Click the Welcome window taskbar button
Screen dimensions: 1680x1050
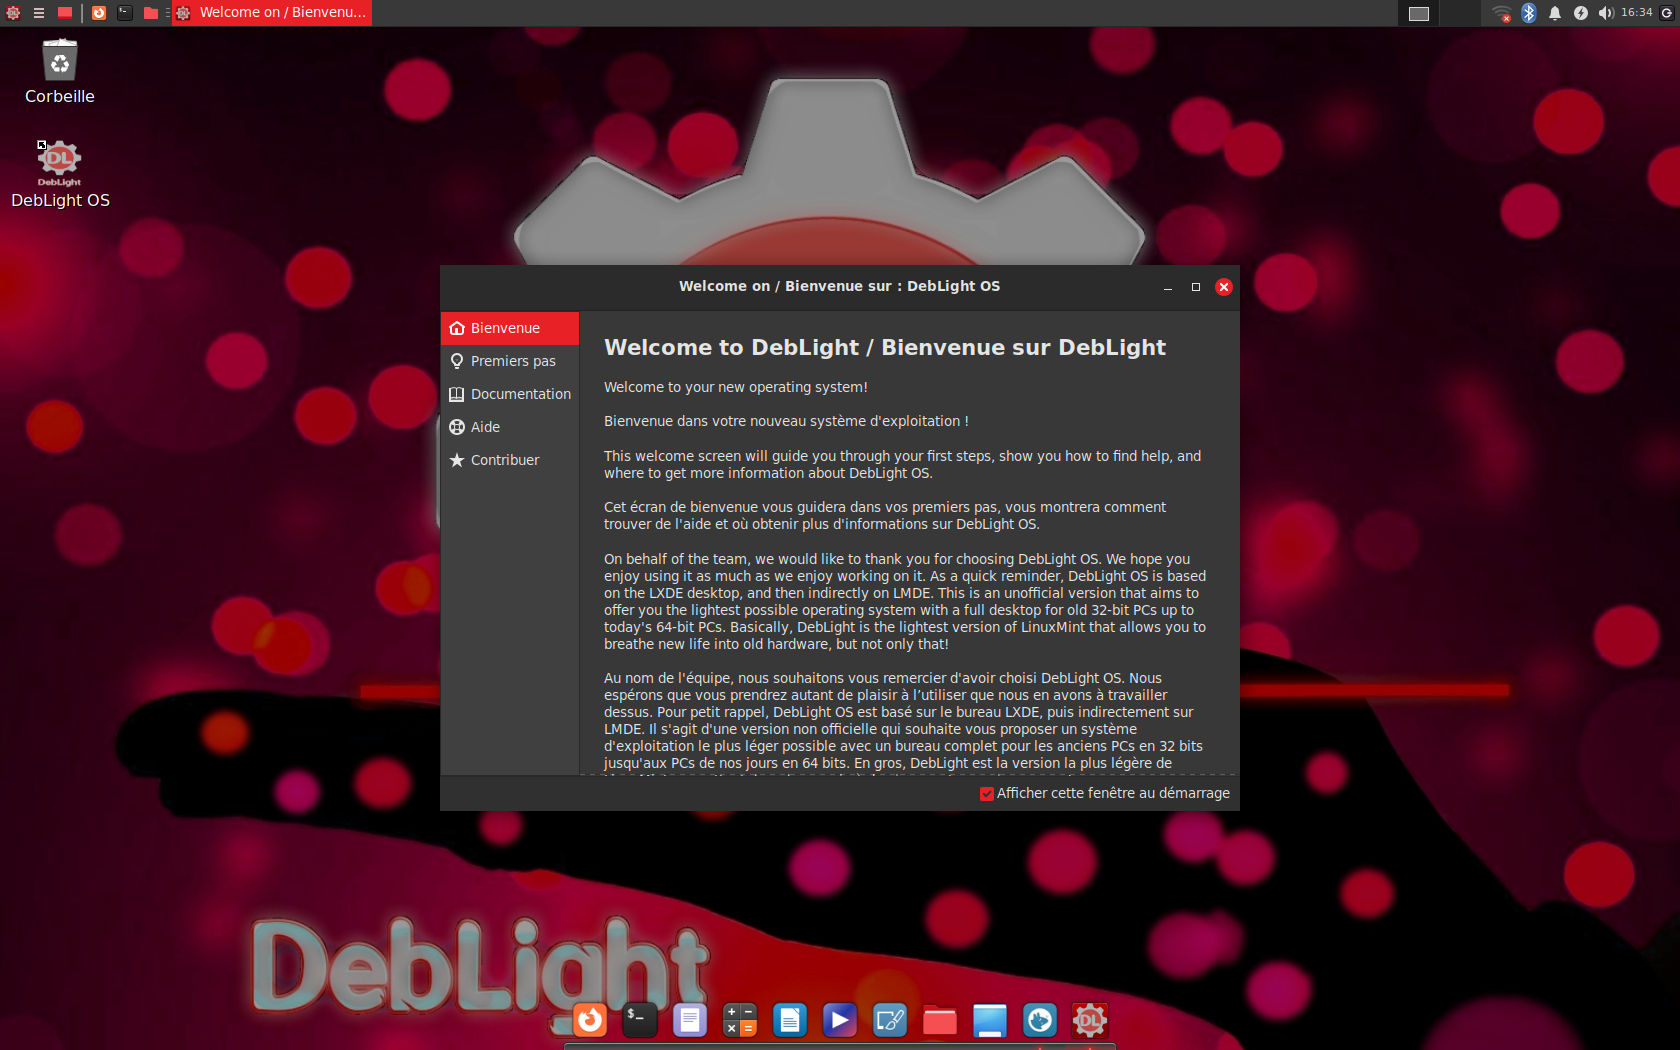[272, 13]
